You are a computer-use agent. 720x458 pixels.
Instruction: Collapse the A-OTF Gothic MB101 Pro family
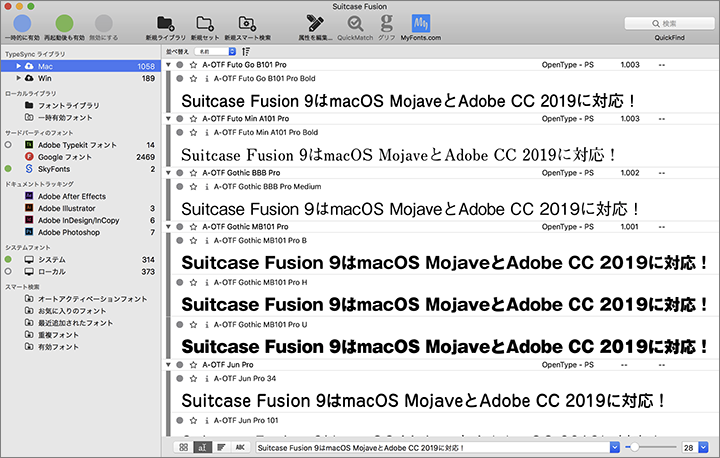tap(169, 226)
